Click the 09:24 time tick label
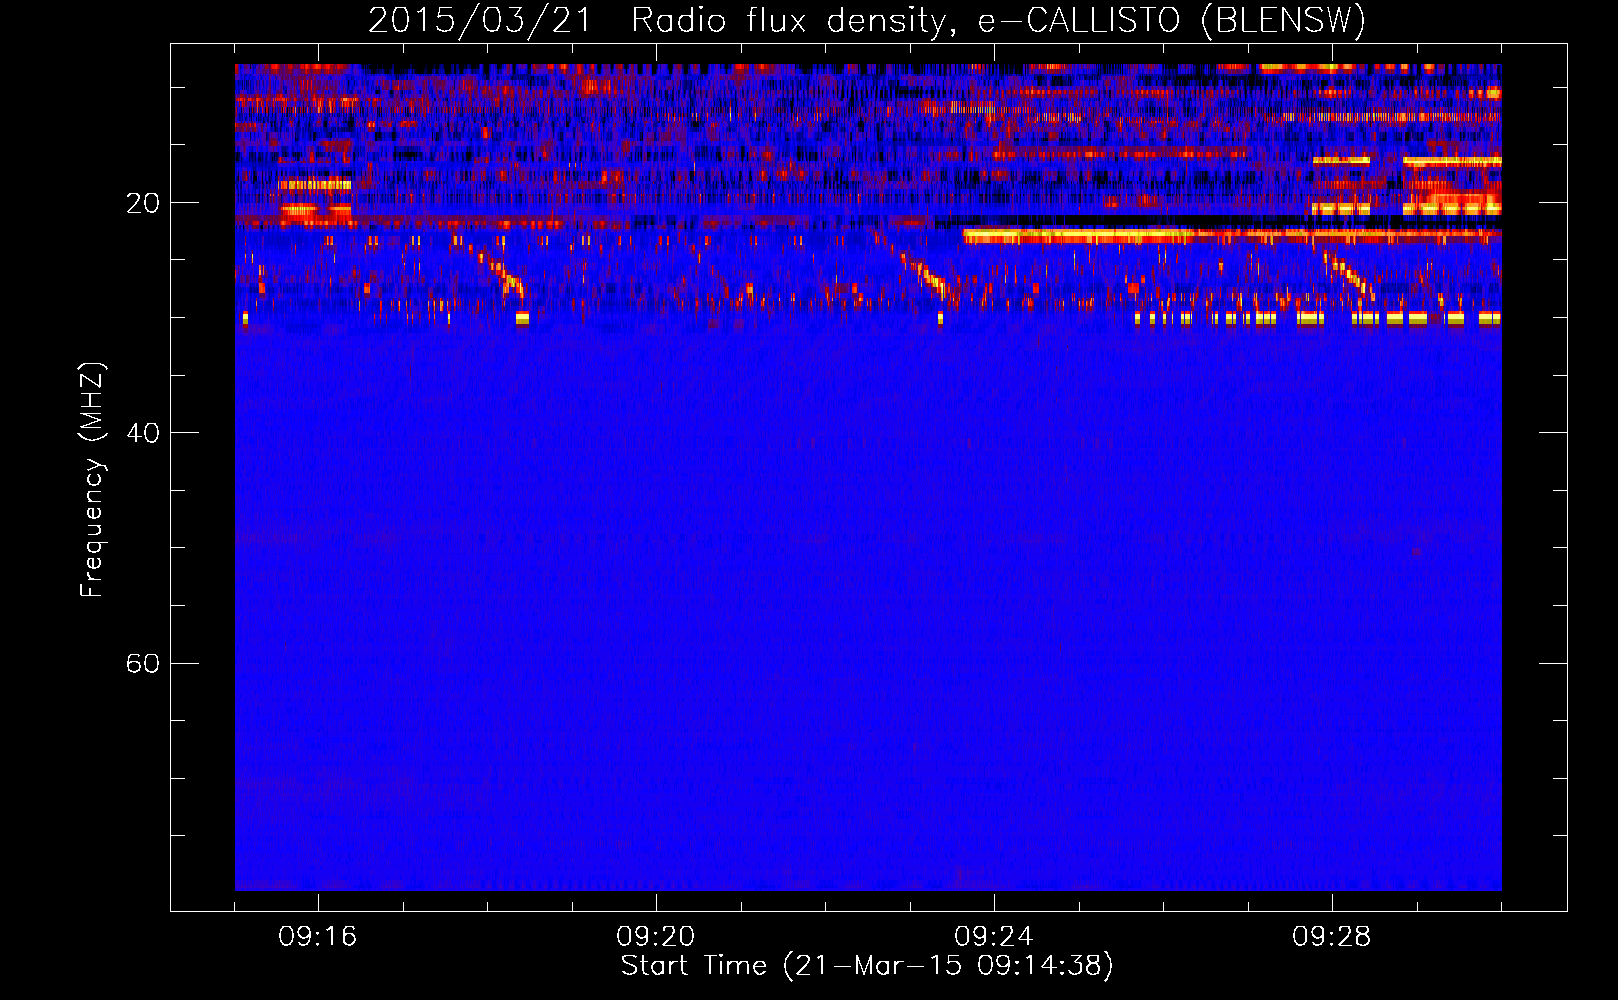 point(994,937)
